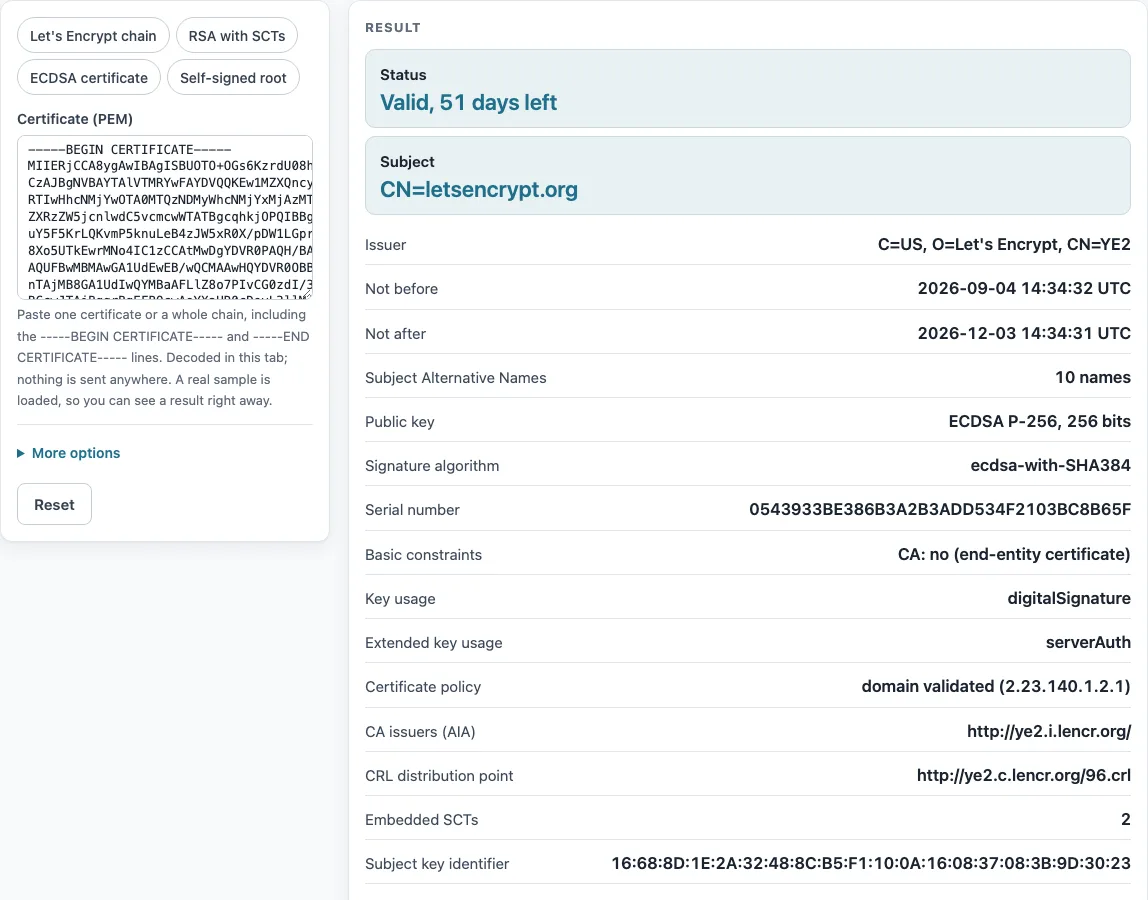The height and width of the screenshot is (900, 1148).
Task: Load the RSA with SCTs sample
Action: point(236,35)
